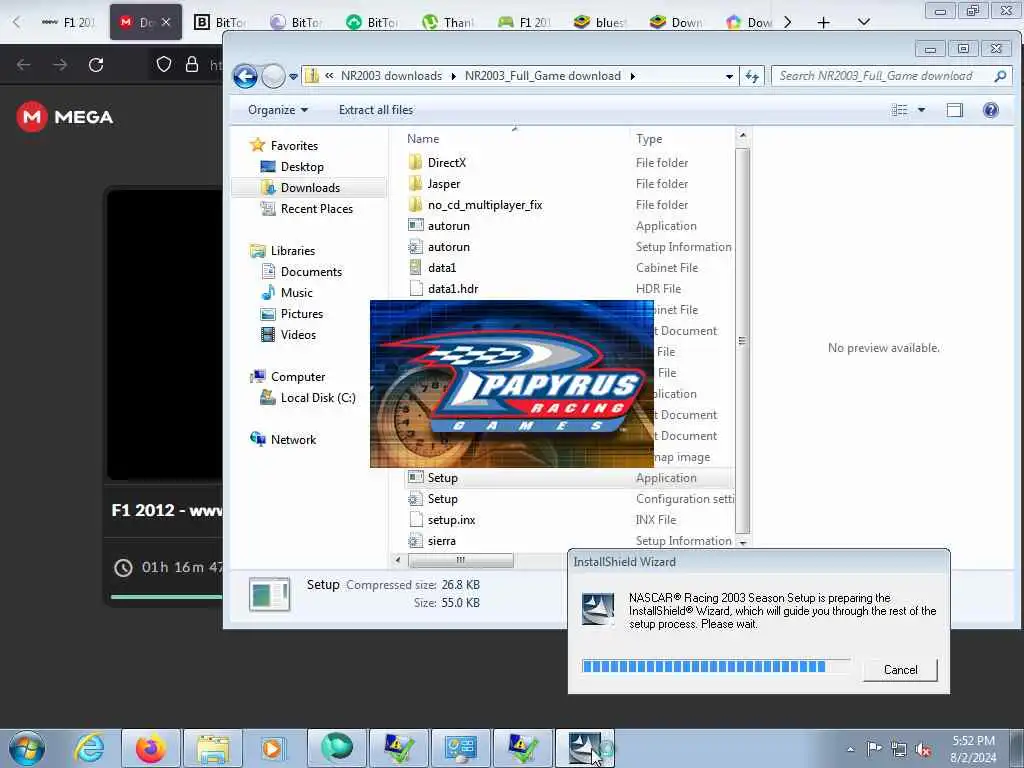Select Downloads in the navigation pane
Viewport: 1024px width, 768px height.
pyautogui.click(x=310, y=187)
